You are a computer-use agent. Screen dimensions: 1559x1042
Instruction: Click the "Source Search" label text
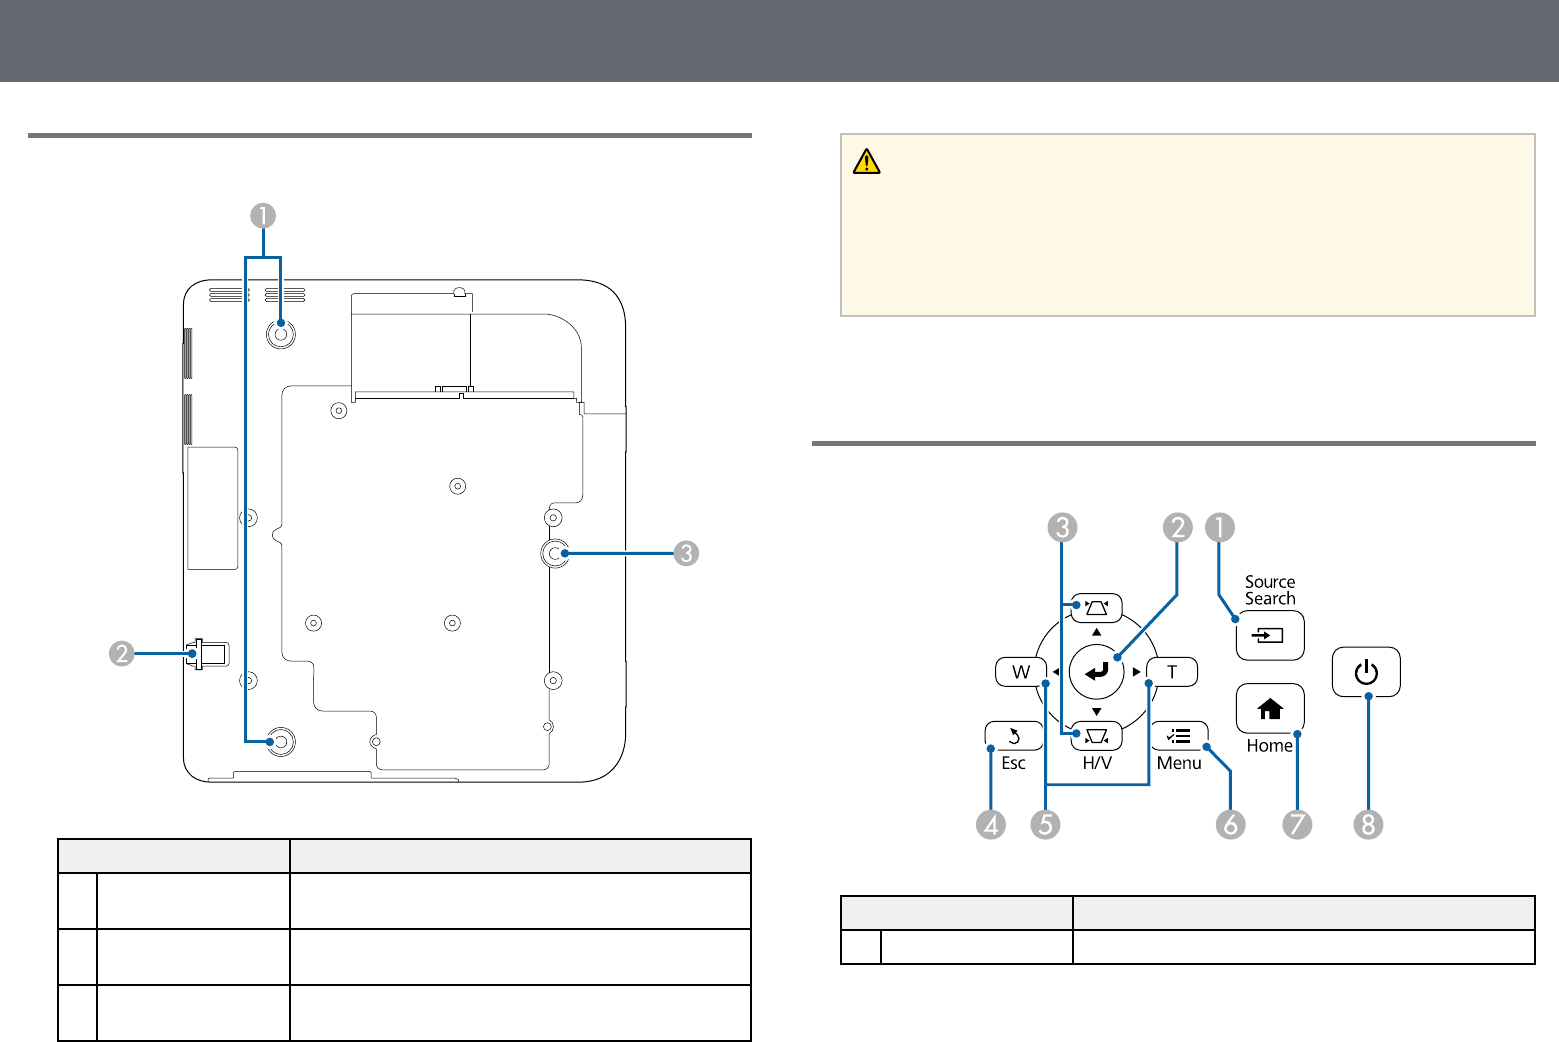pos(1270,590)
